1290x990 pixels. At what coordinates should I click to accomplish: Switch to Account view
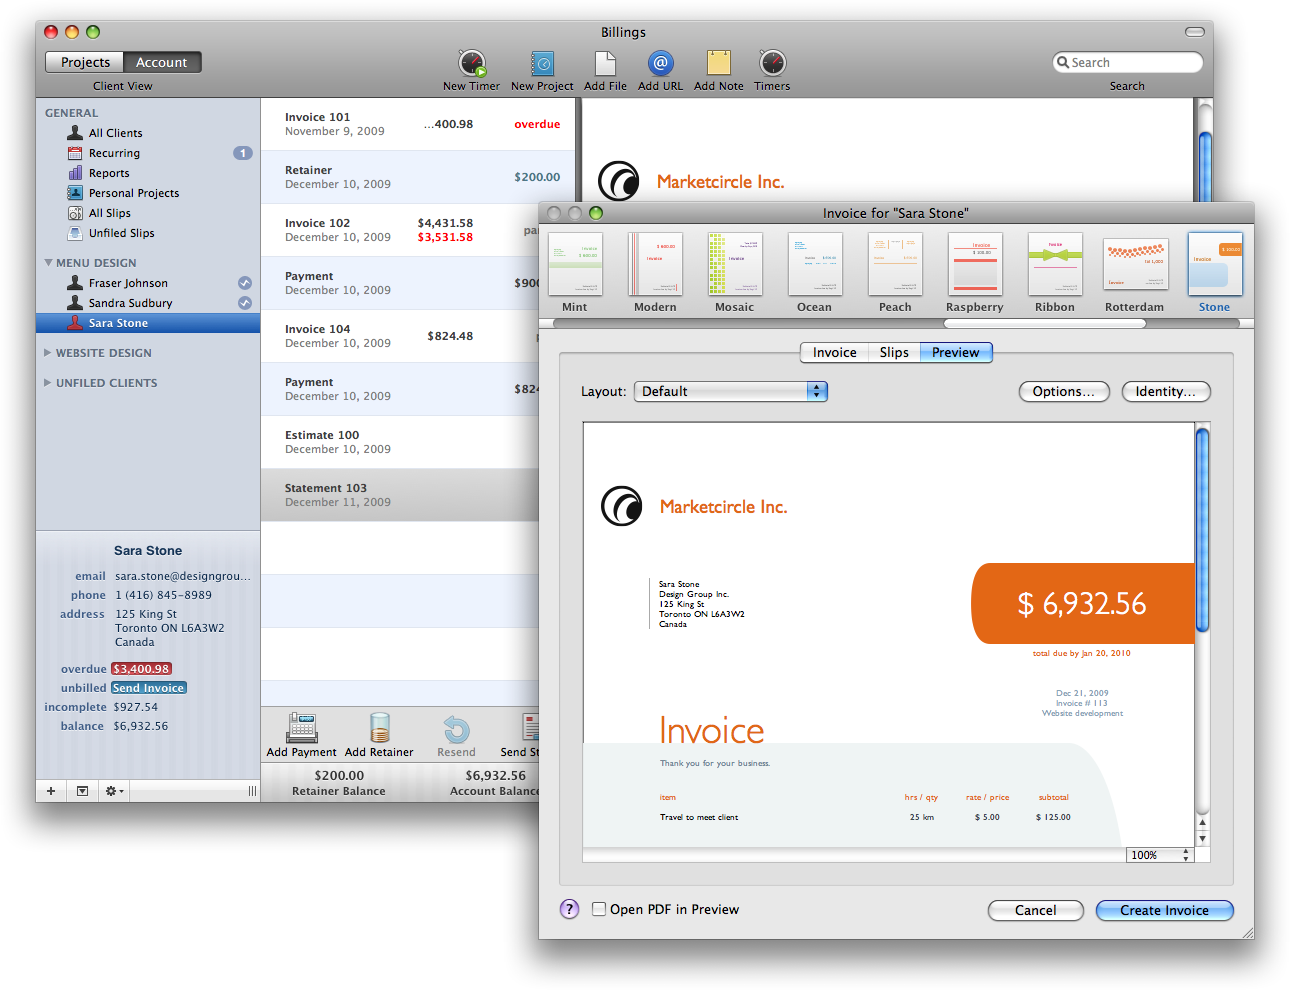162,62
